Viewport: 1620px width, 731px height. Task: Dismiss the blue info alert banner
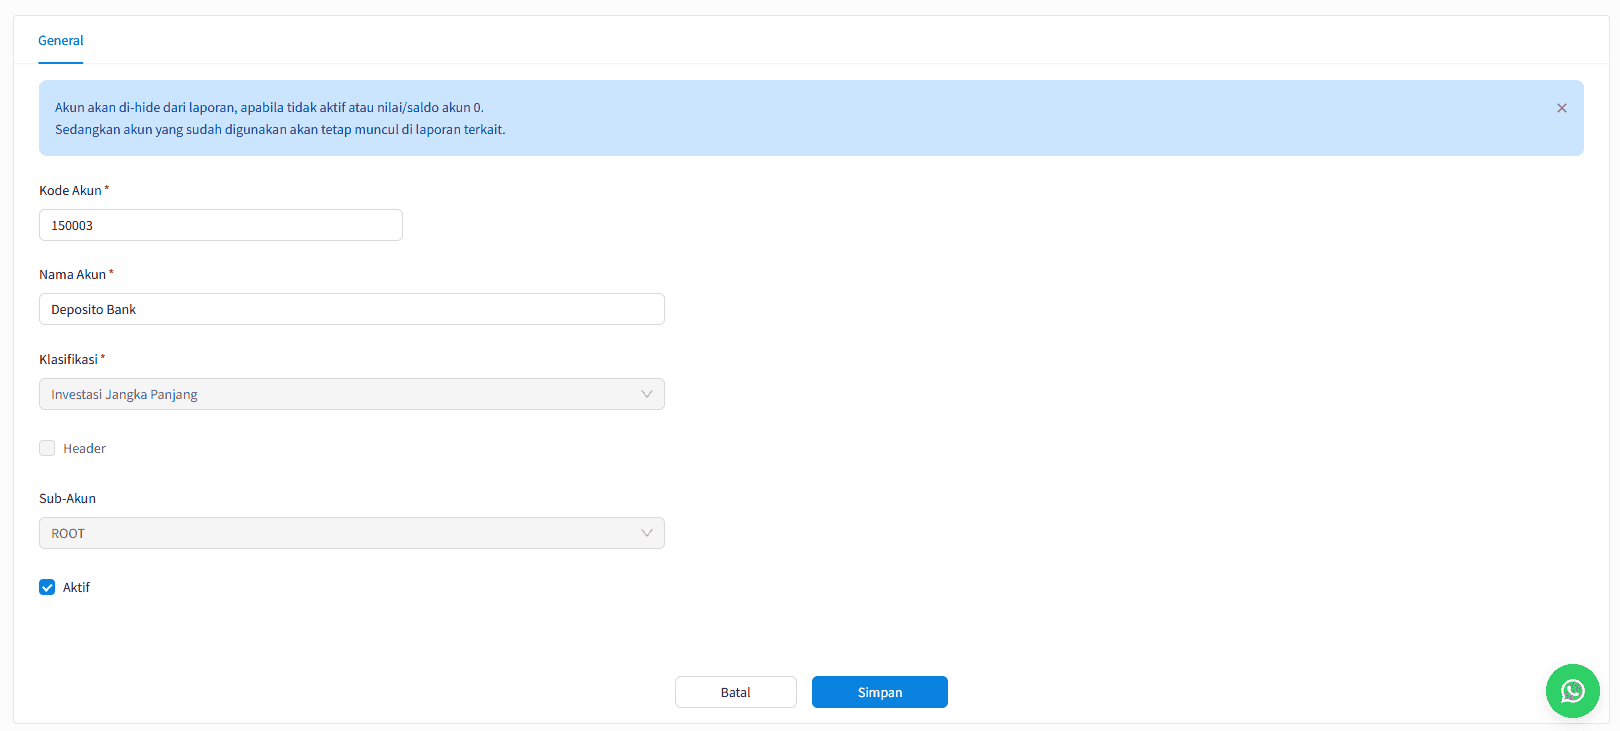point(1561,108)
